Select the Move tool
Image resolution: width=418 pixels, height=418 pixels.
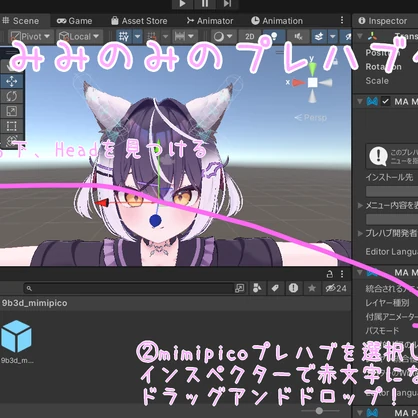coord(12,81)
